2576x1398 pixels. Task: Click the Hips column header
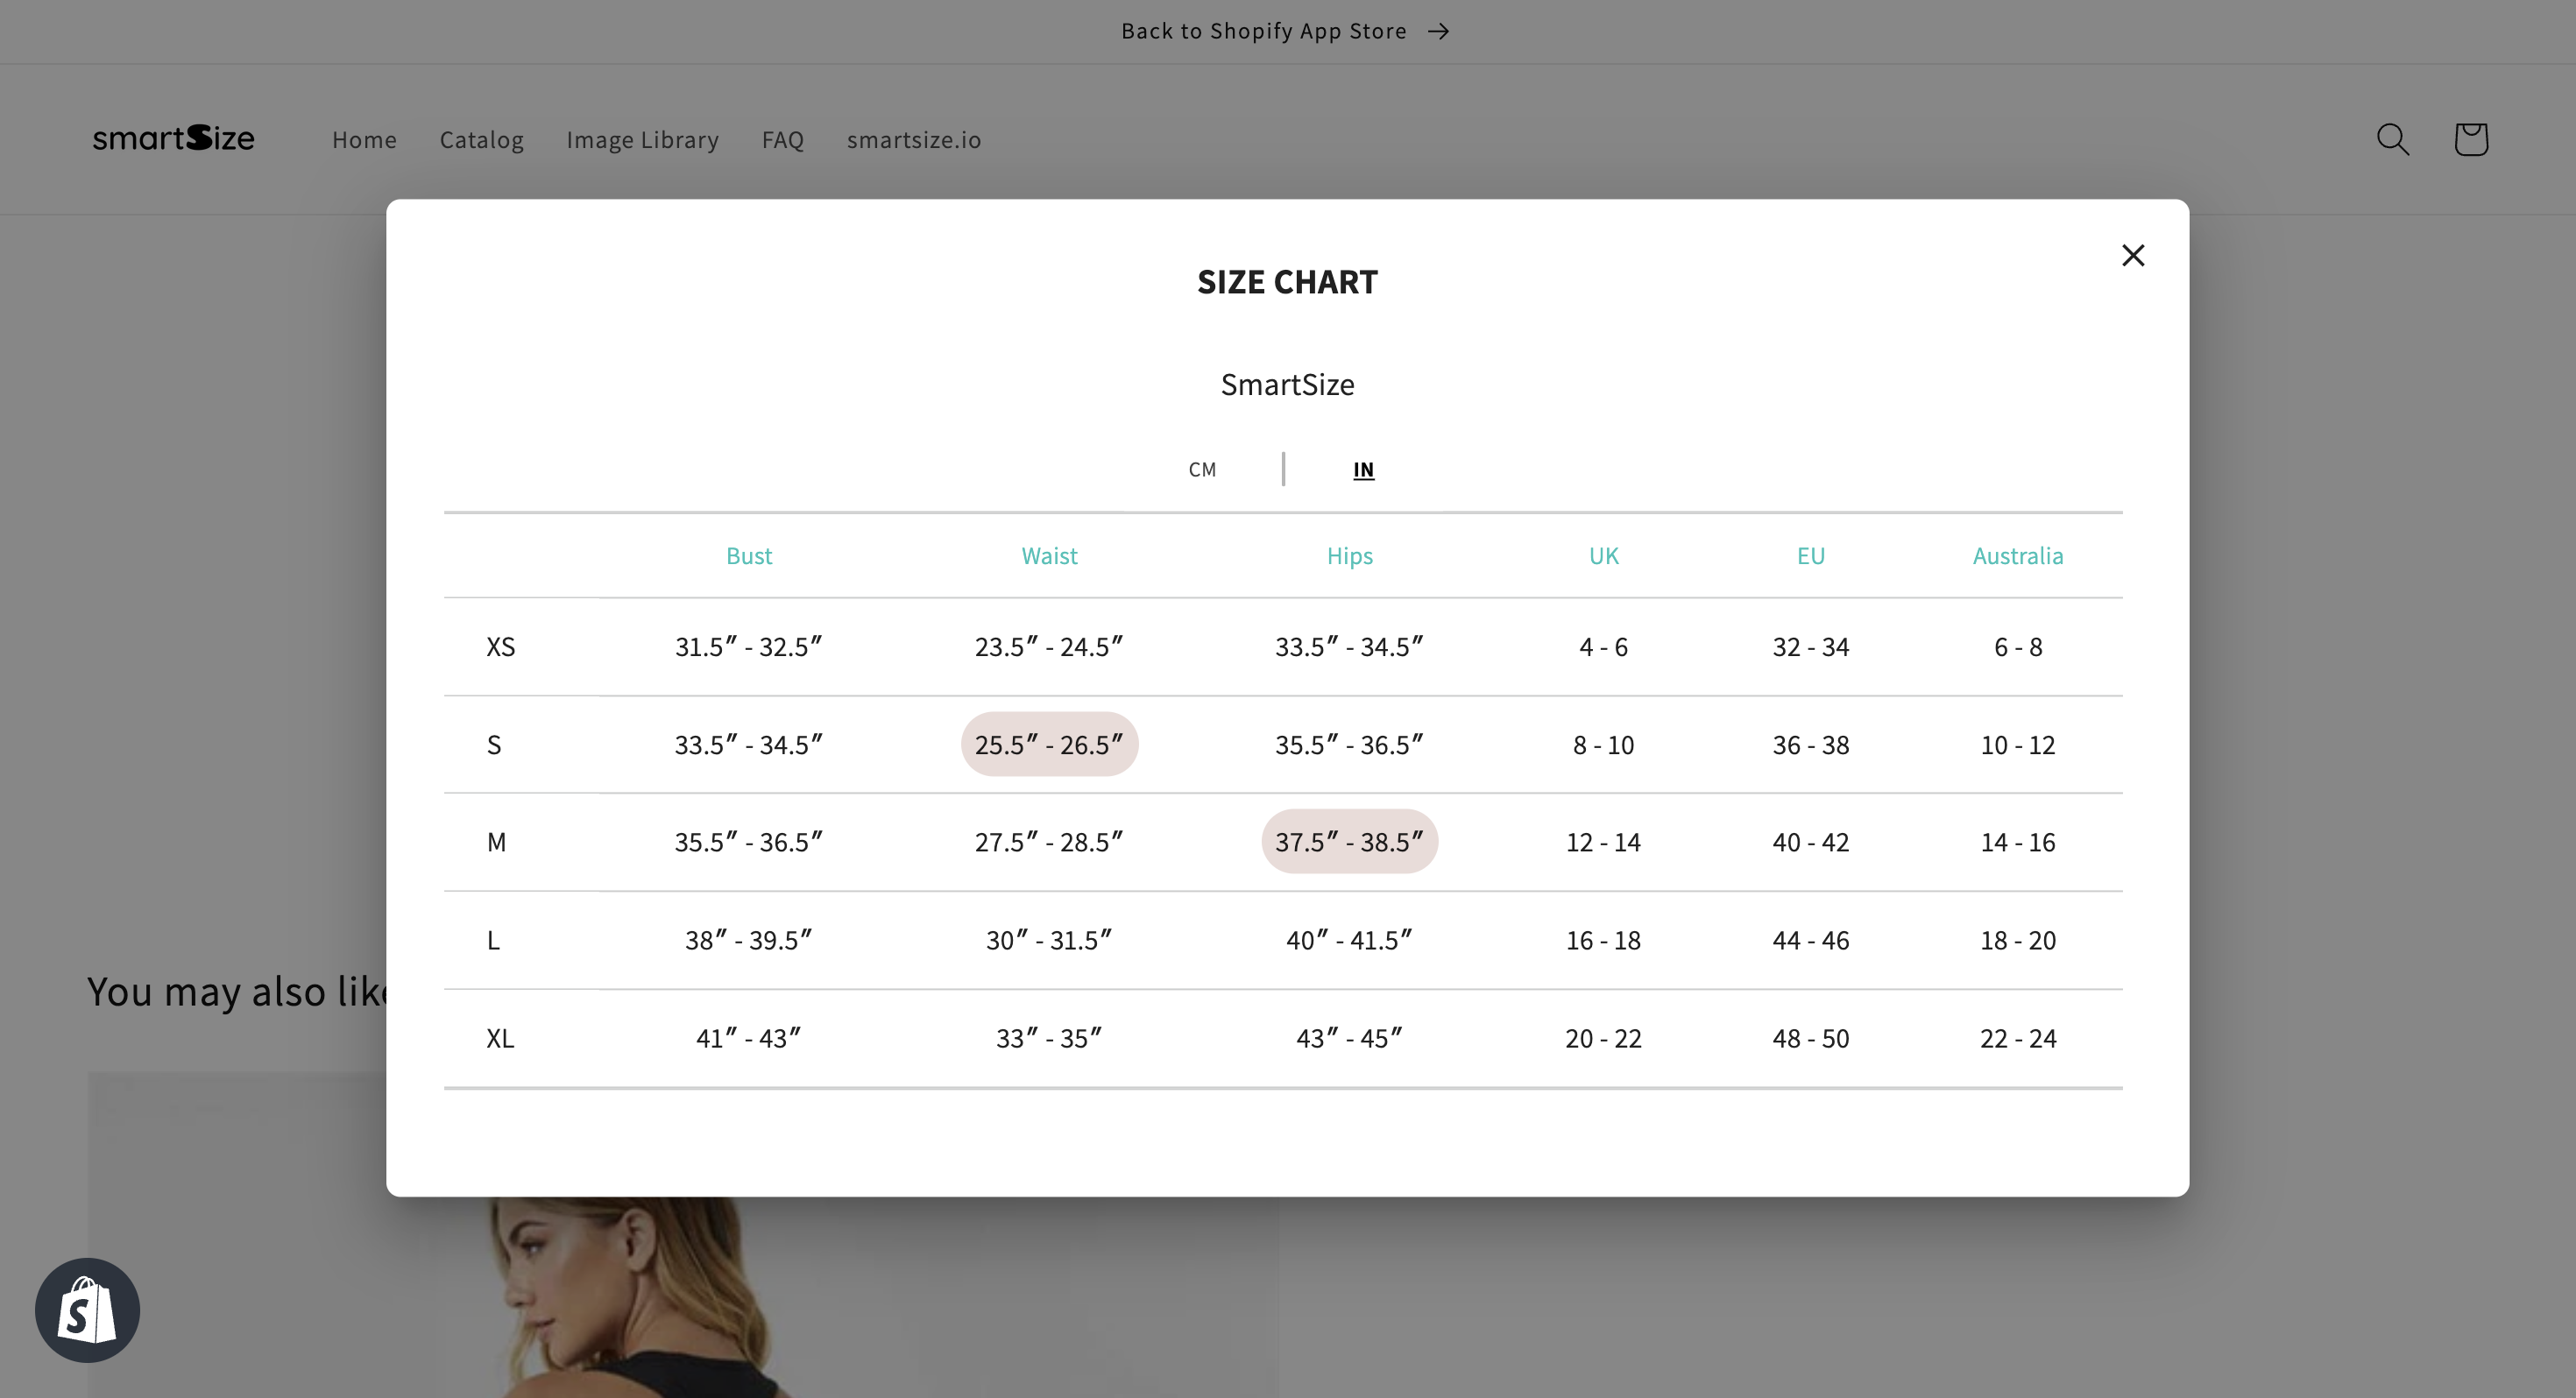click(1349, 556)
